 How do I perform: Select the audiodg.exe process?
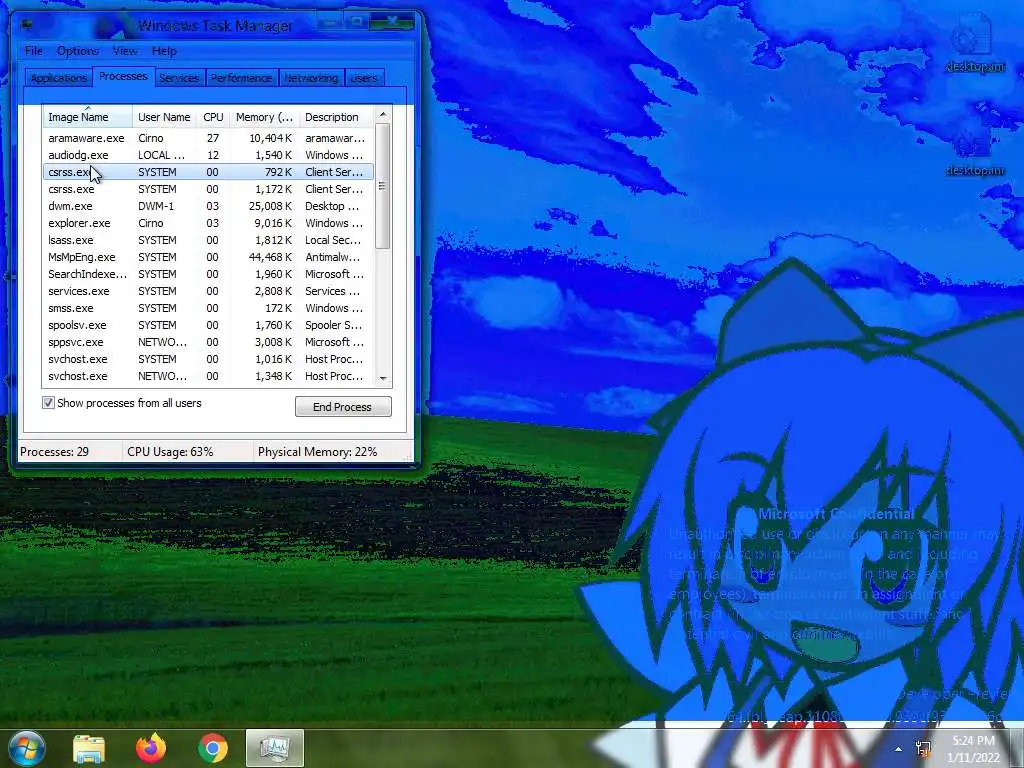coord(208,155)
